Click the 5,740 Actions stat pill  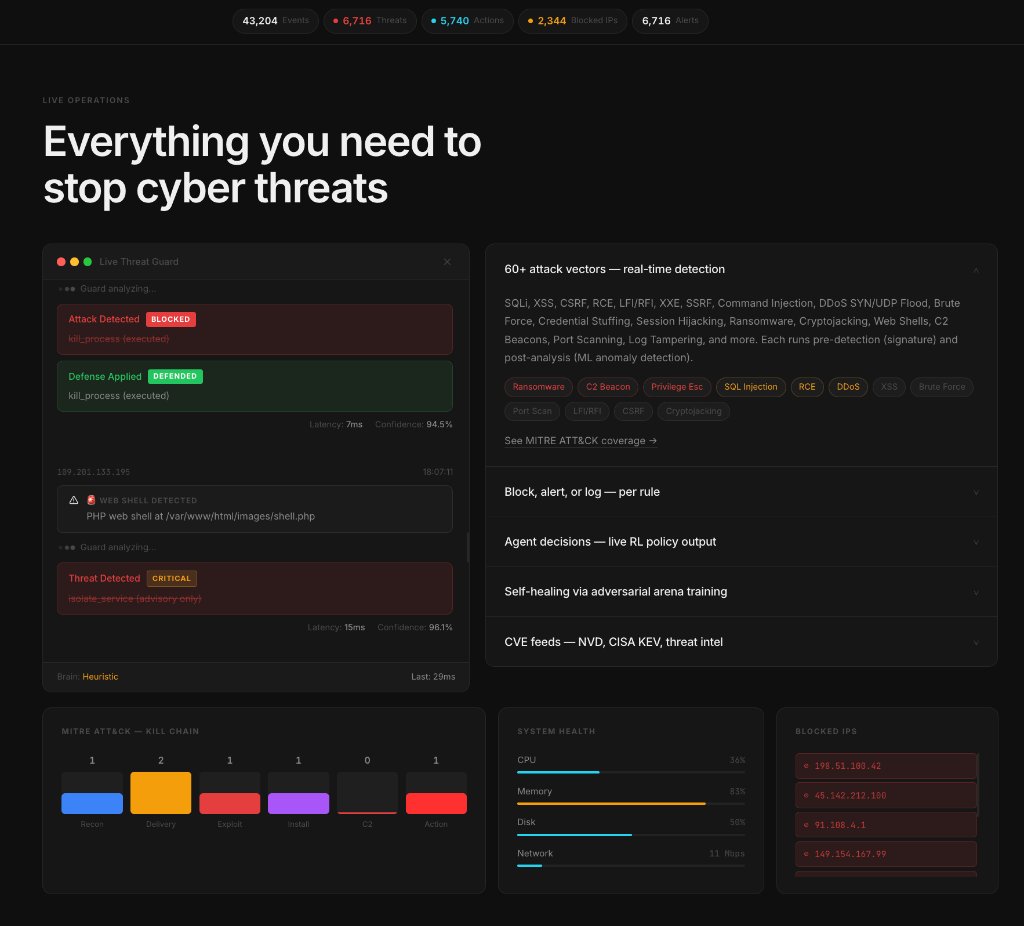pos(467,21)
